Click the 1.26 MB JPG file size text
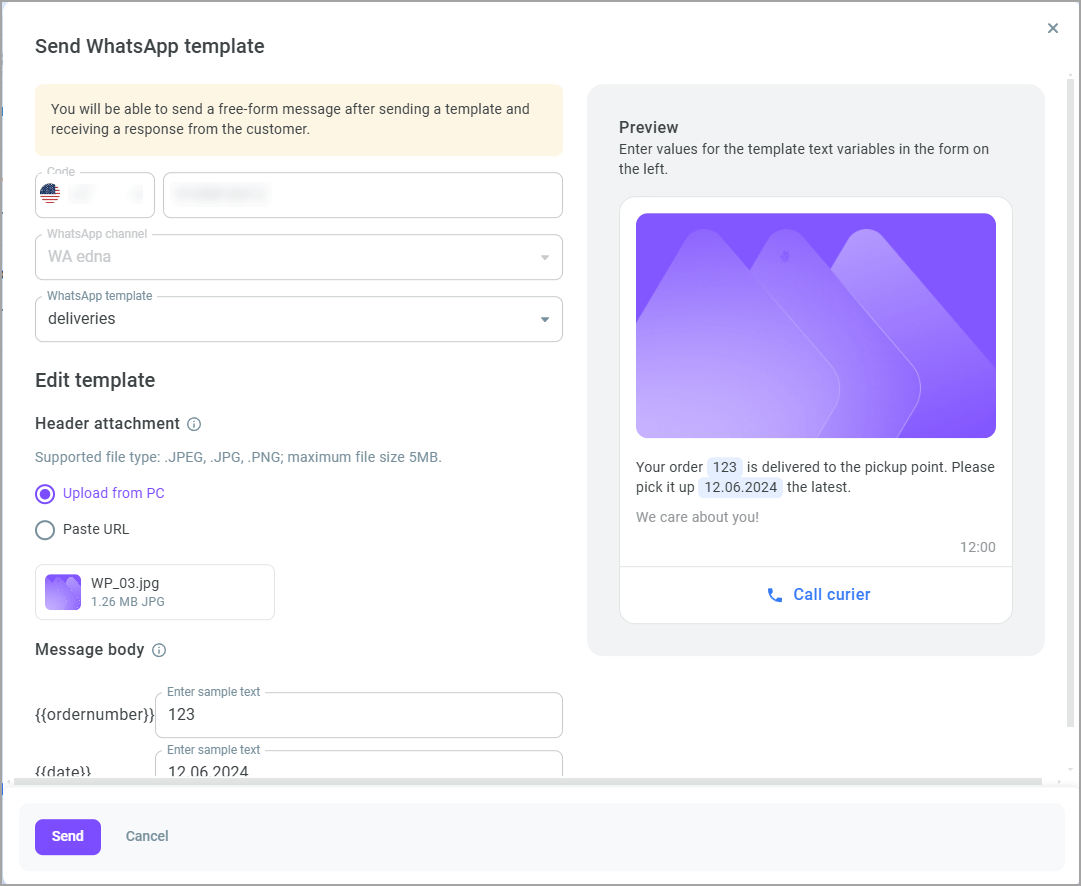The height and width of the screenshot is (886, 1081). point(128,602)
